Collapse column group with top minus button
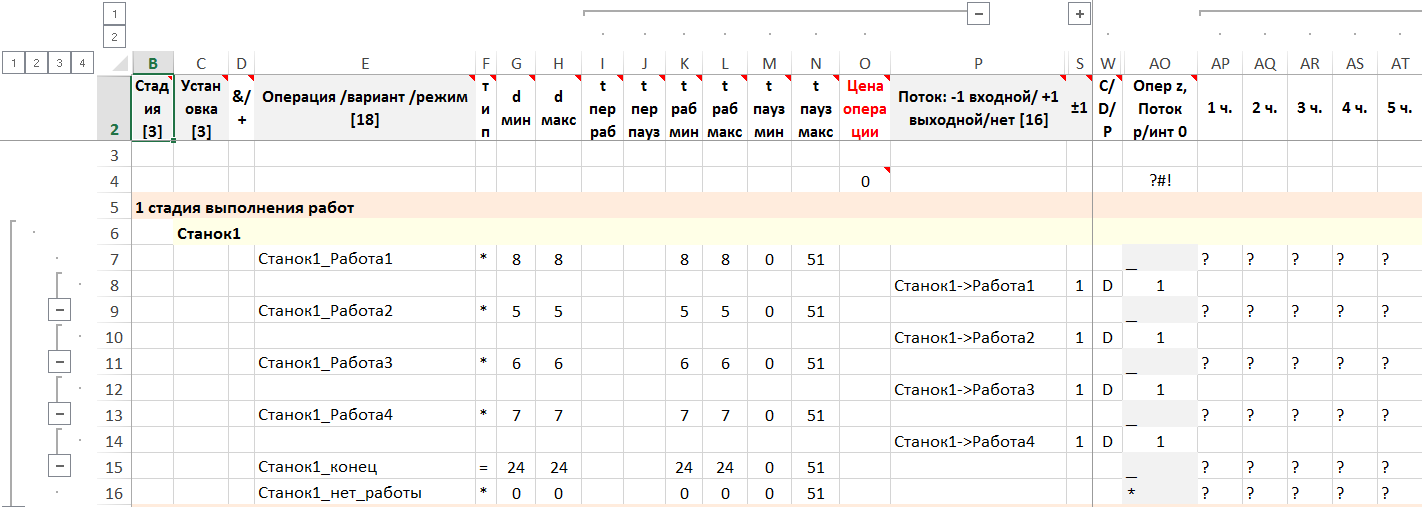Screen dimensions: 1422x507 (978, 13)
